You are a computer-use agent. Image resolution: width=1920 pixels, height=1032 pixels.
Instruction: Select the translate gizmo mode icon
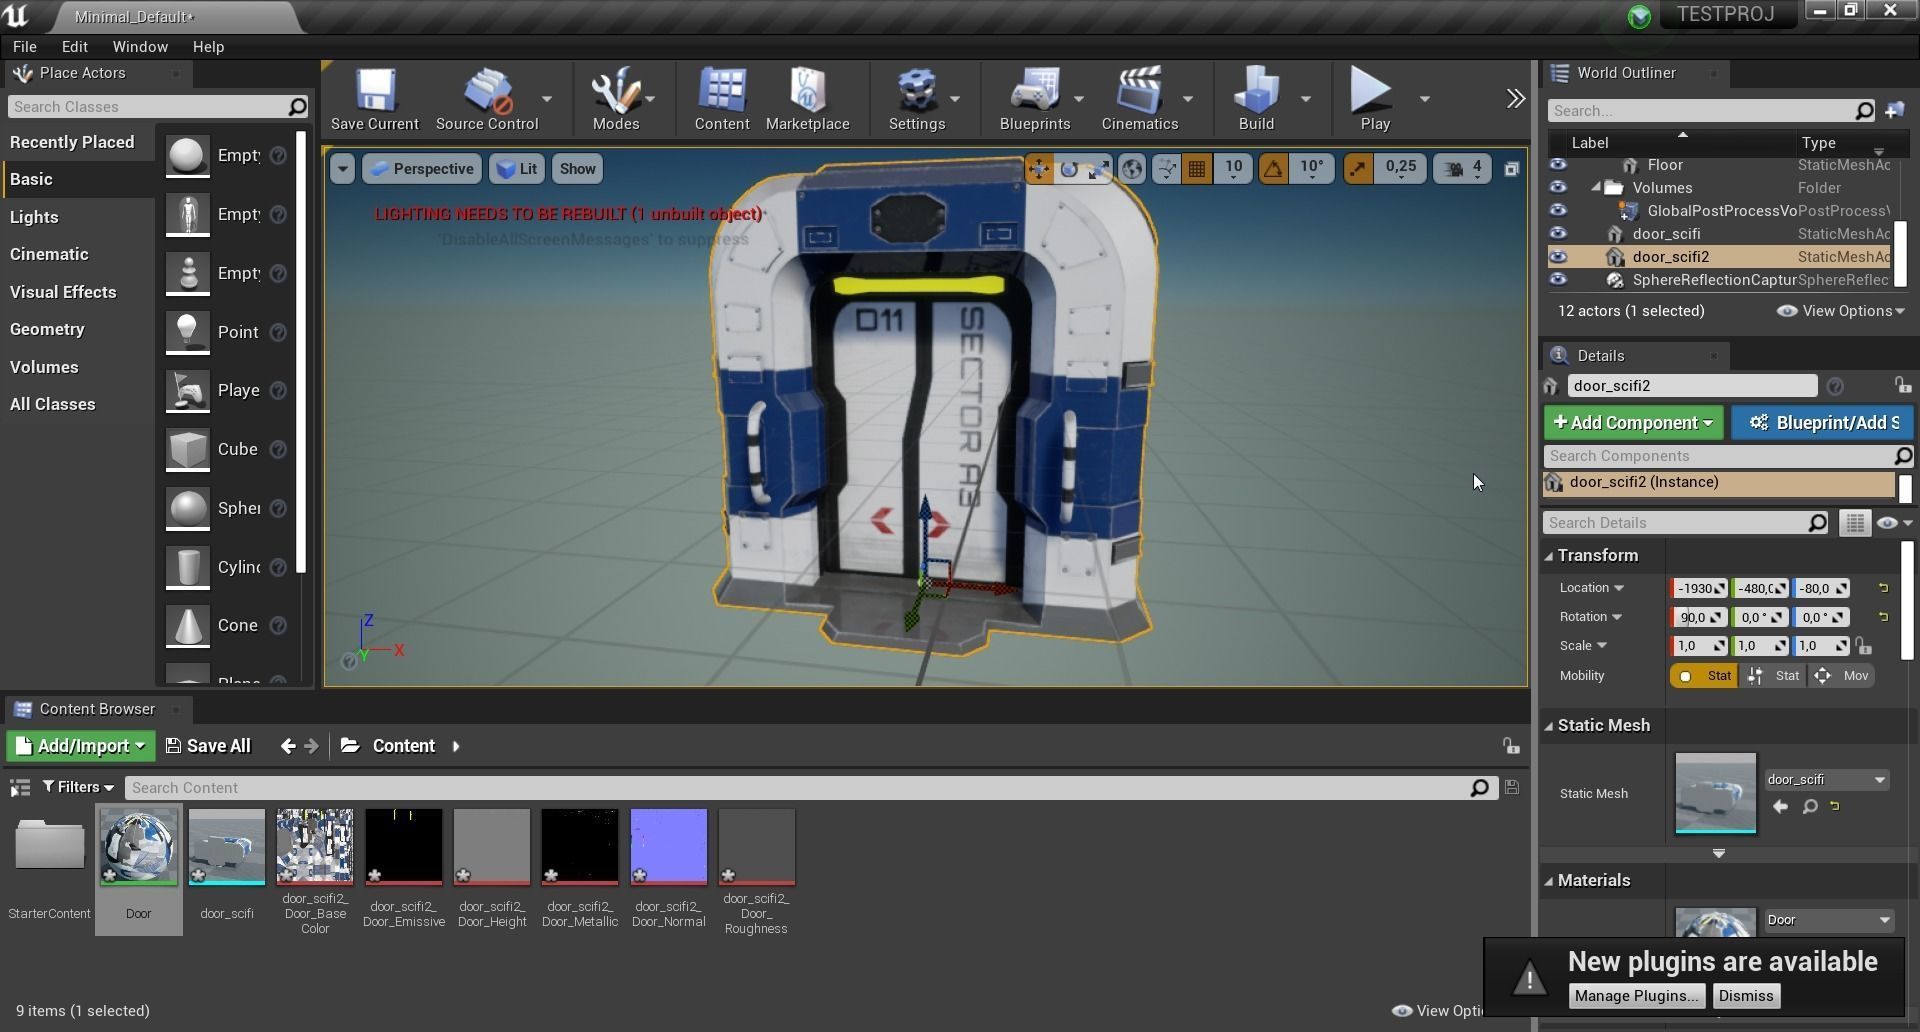1039,169
